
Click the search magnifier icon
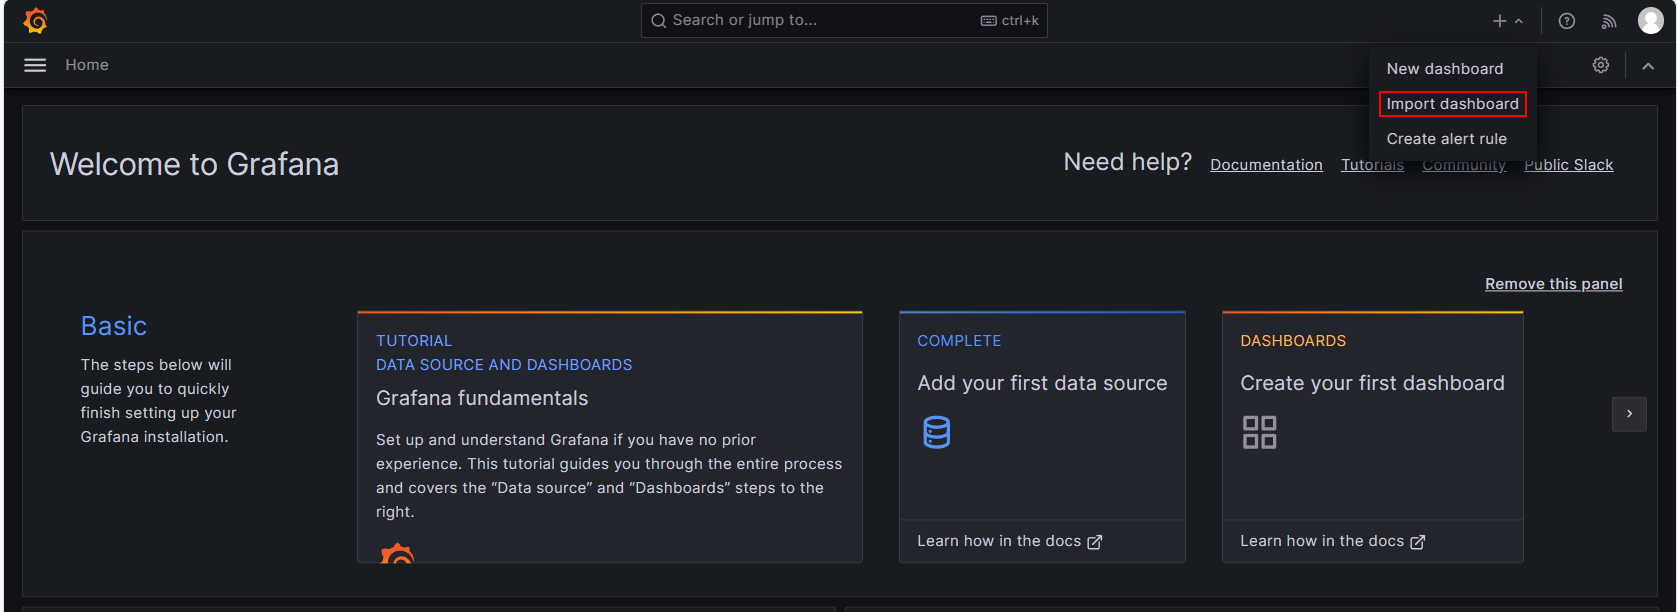(659, 20)
